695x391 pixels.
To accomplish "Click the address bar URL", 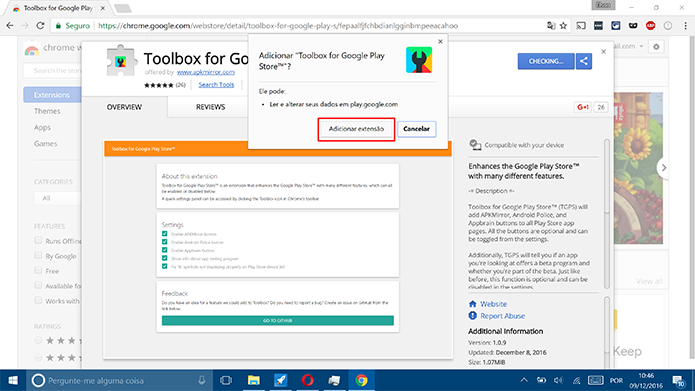I will tap(278, 26).
